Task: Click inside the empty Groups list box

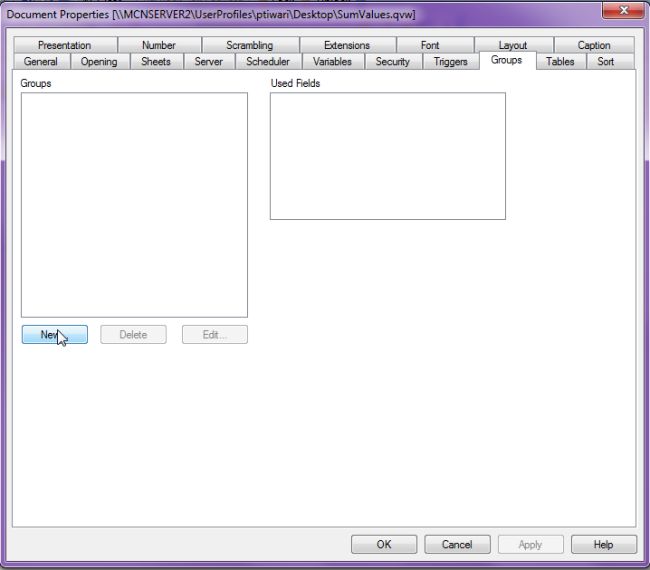Action: click(x=134, y=205)
